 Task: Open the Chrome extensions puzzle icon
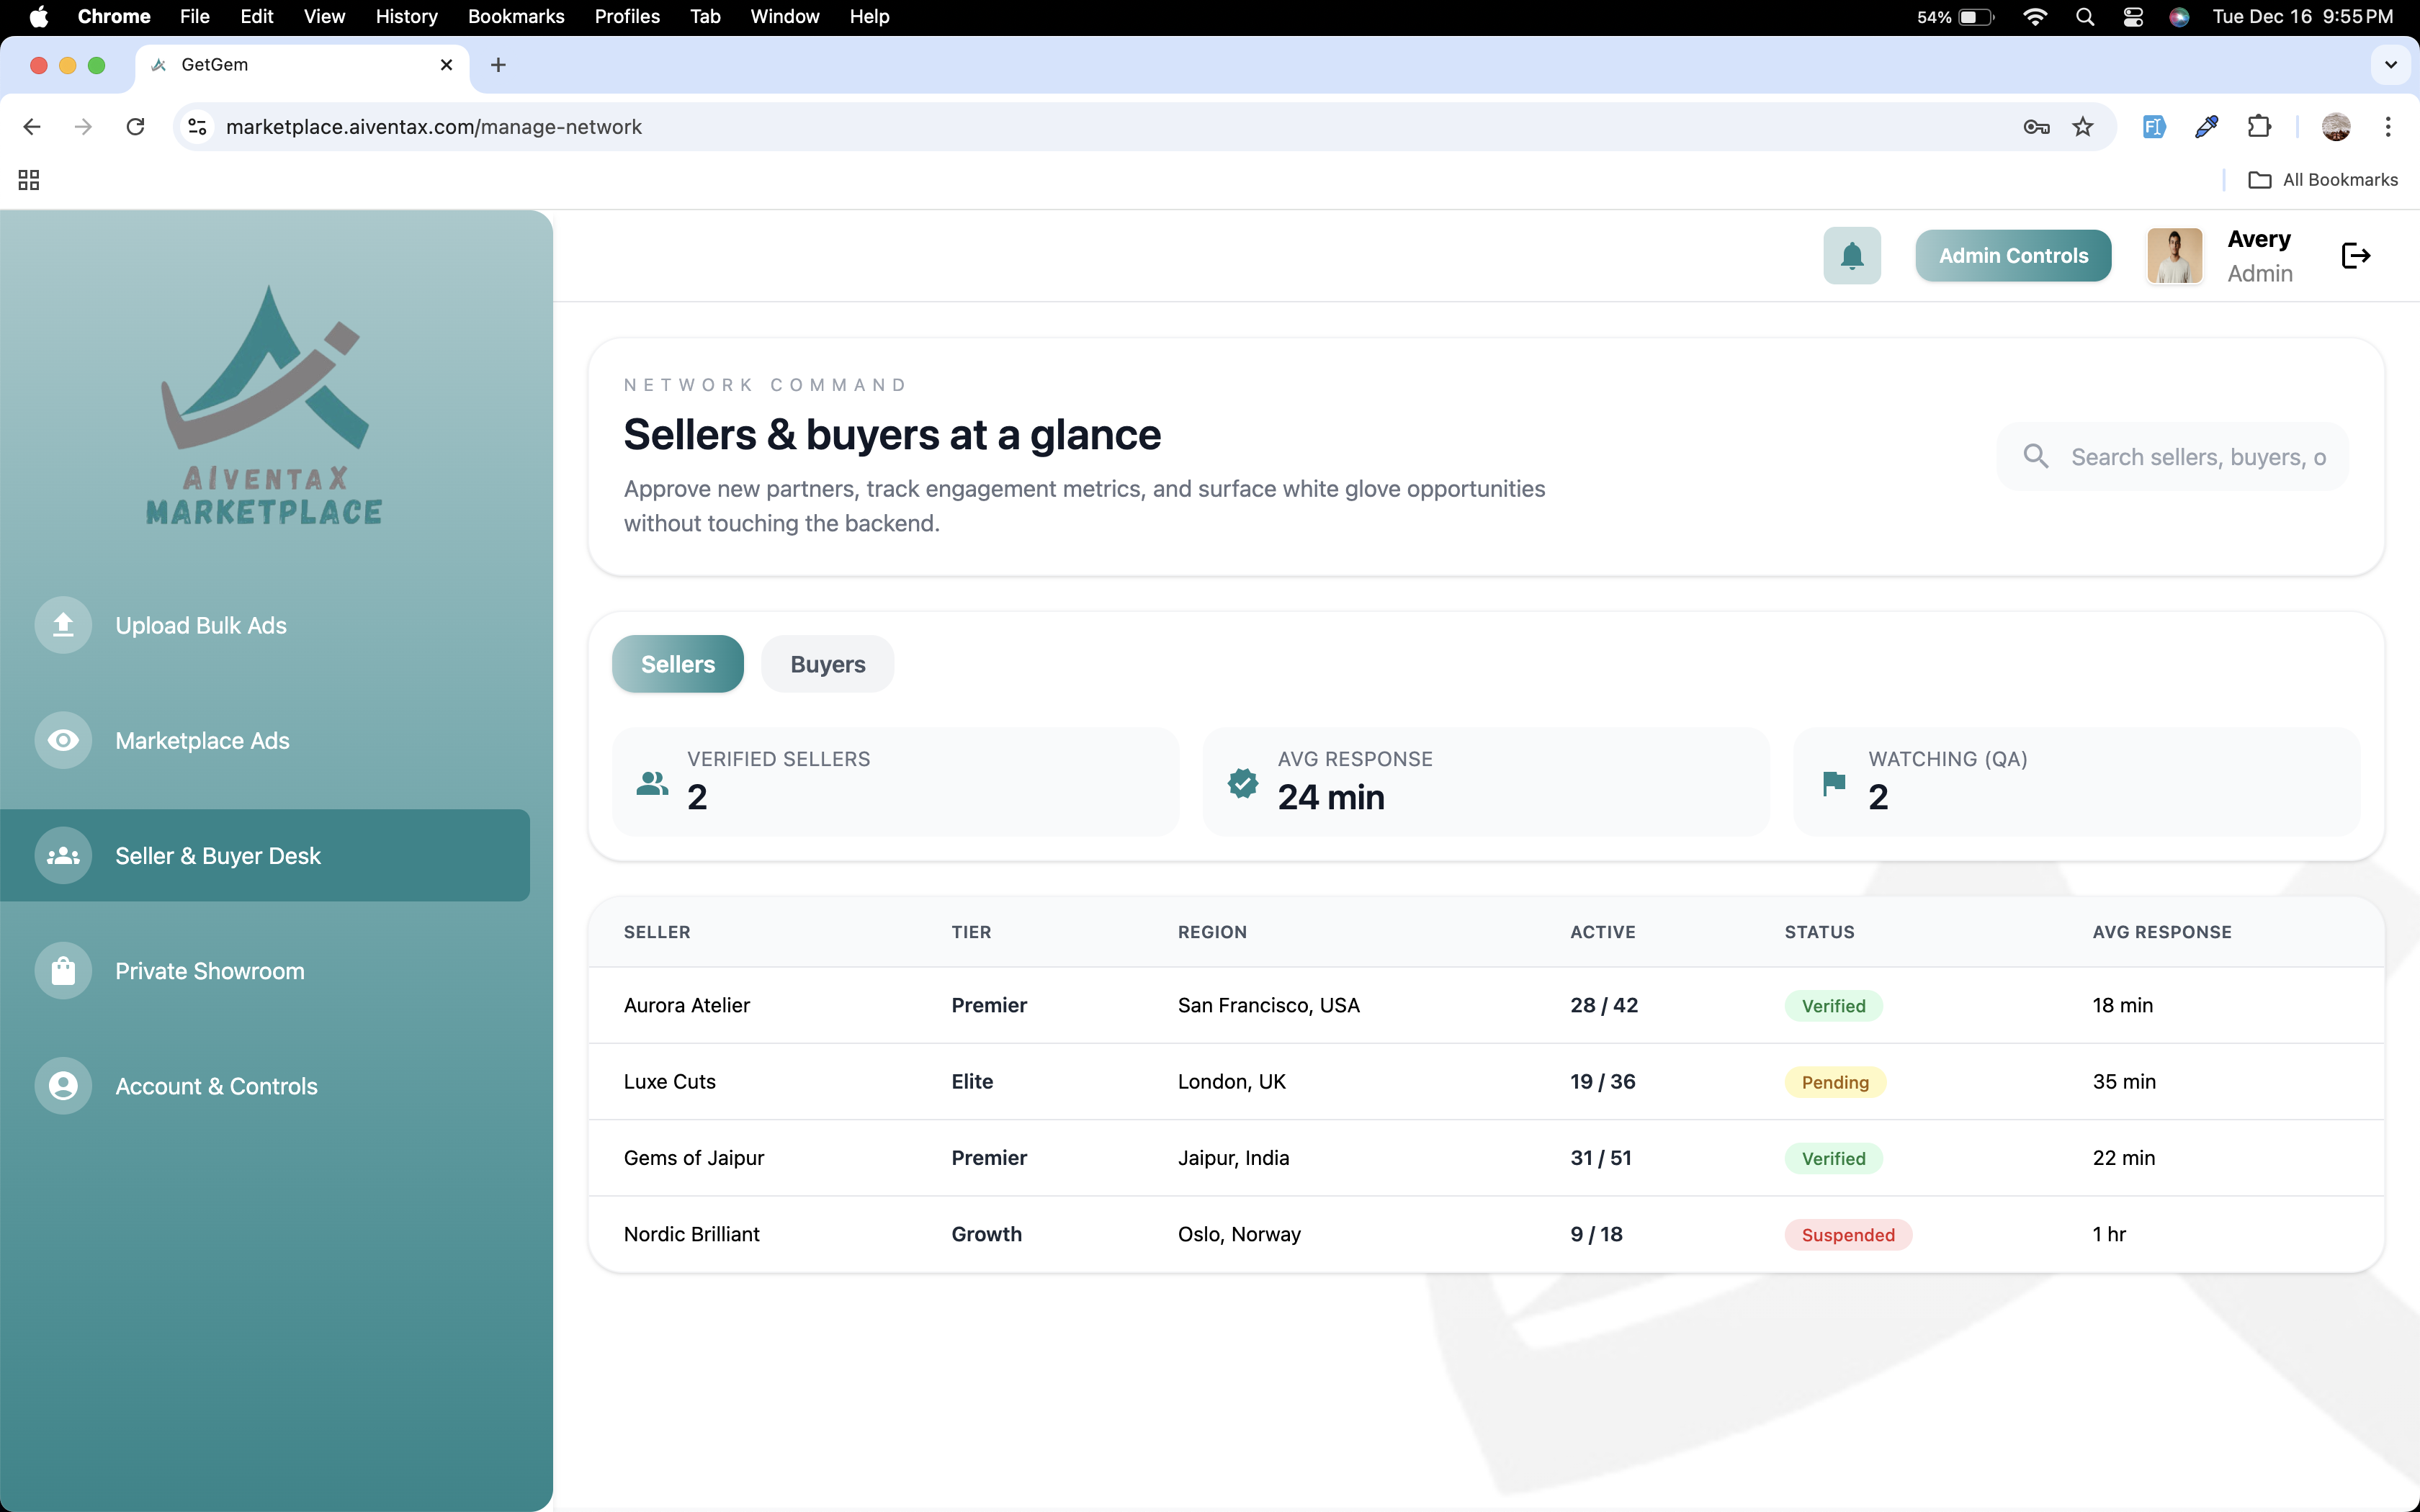[2260, 126]
